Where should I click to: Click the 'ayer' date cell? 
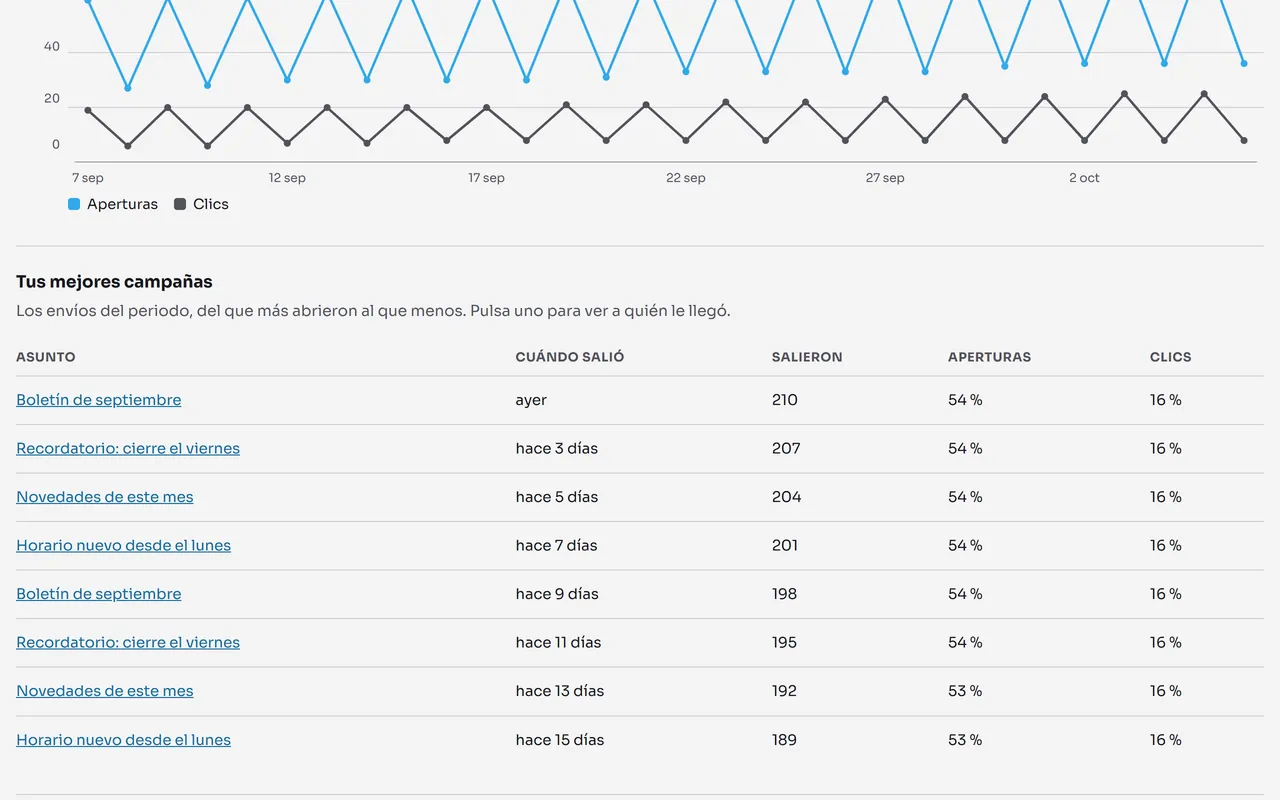[531, 400]
